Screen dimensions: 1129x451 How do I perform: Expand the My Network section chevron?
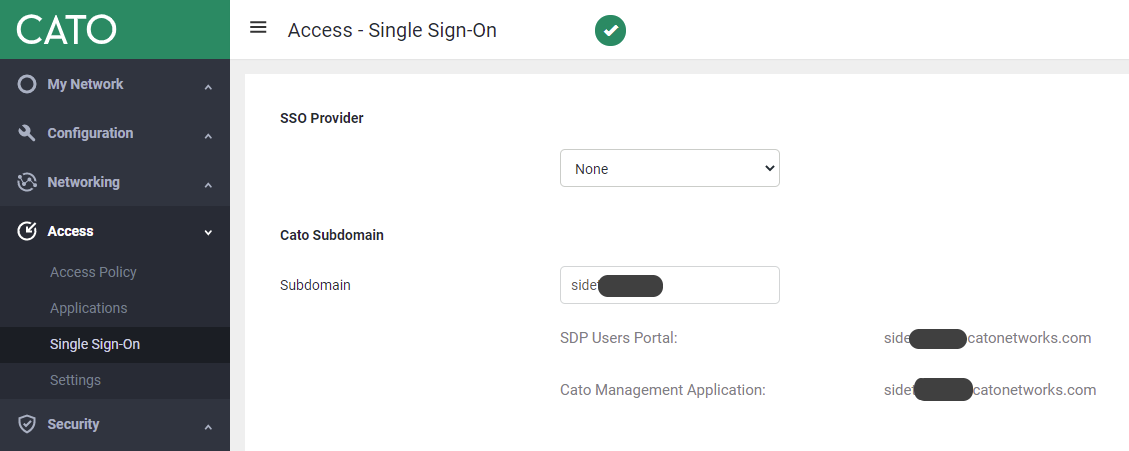[x=208, y=87]
